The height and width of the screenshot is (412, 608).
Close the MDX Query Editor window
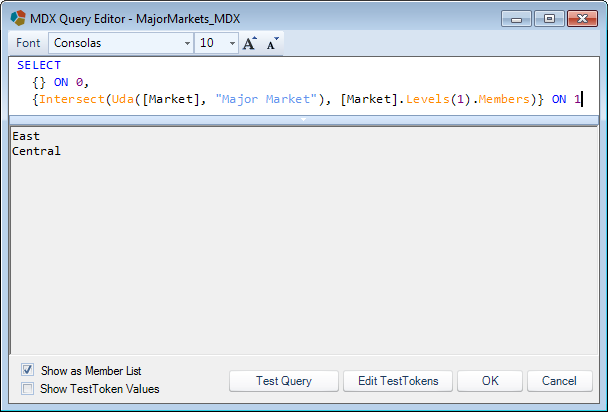pos(582,19)
